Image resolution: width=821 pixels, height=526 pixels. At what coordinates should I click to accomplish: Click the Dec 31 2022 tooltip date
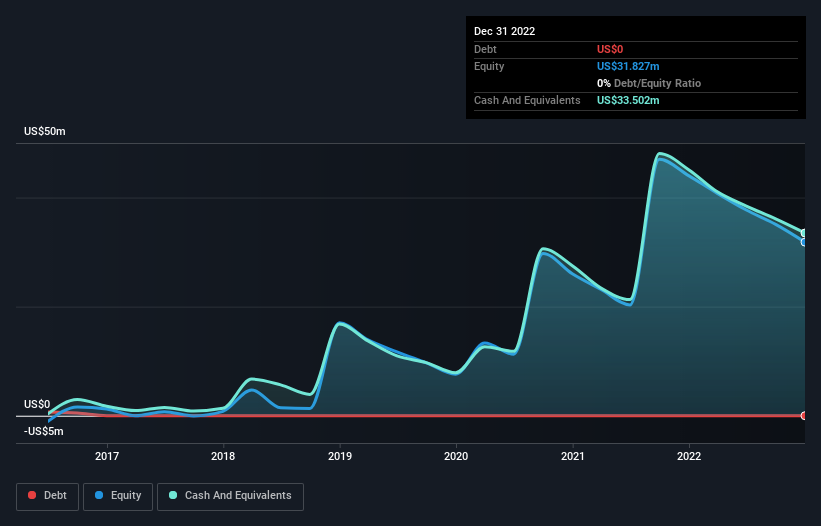[504, 31]
